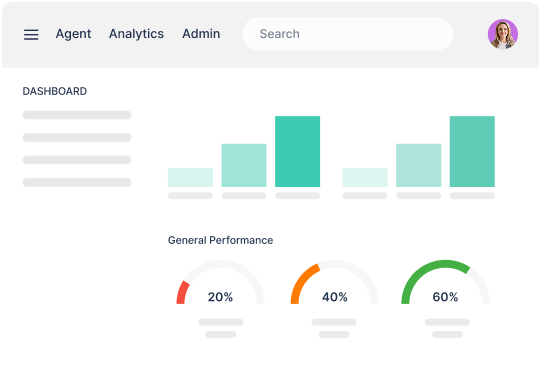Click the first sidebar placeholder item

point(77,115)
